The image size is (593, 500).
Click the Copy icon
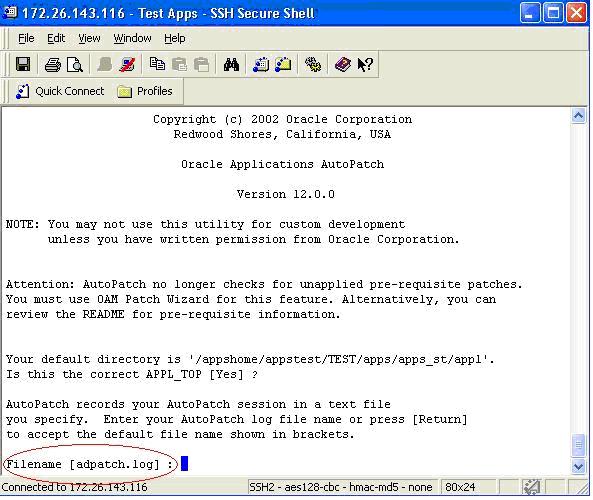tap(157, 64)
